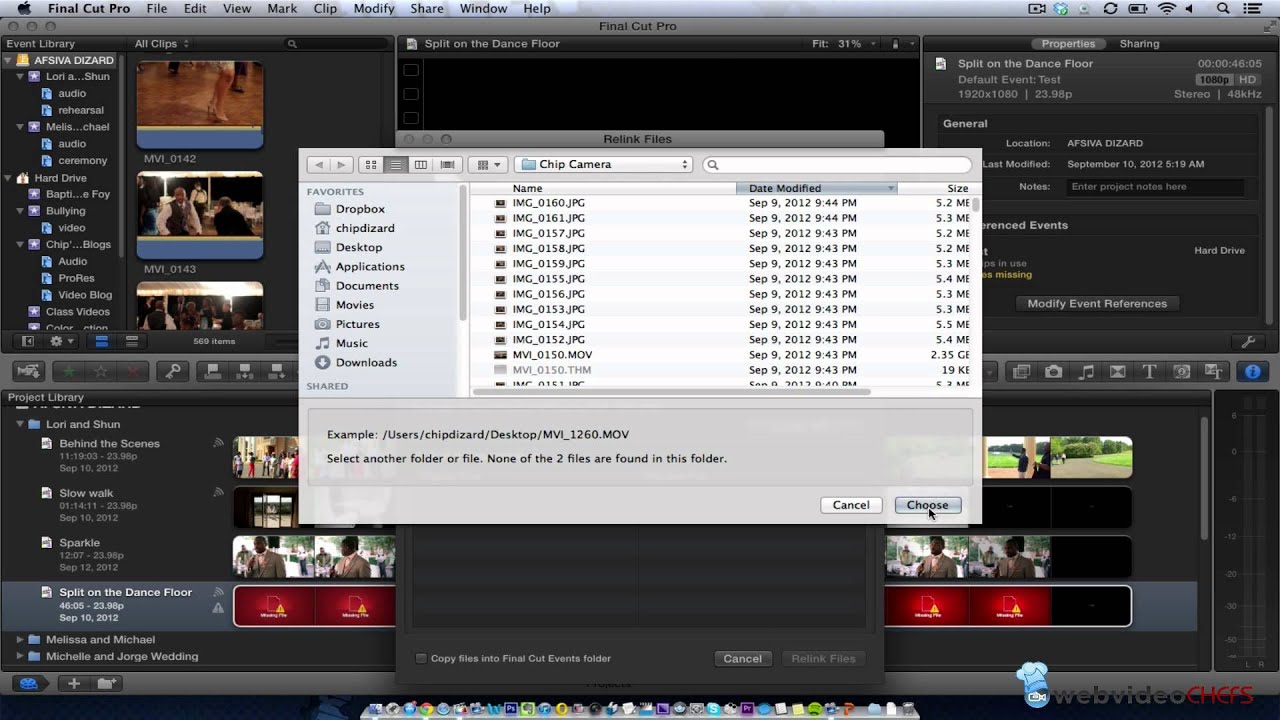1280x720 pixels.
Task: Click the unrate hollow star icon
Action: 101,372
